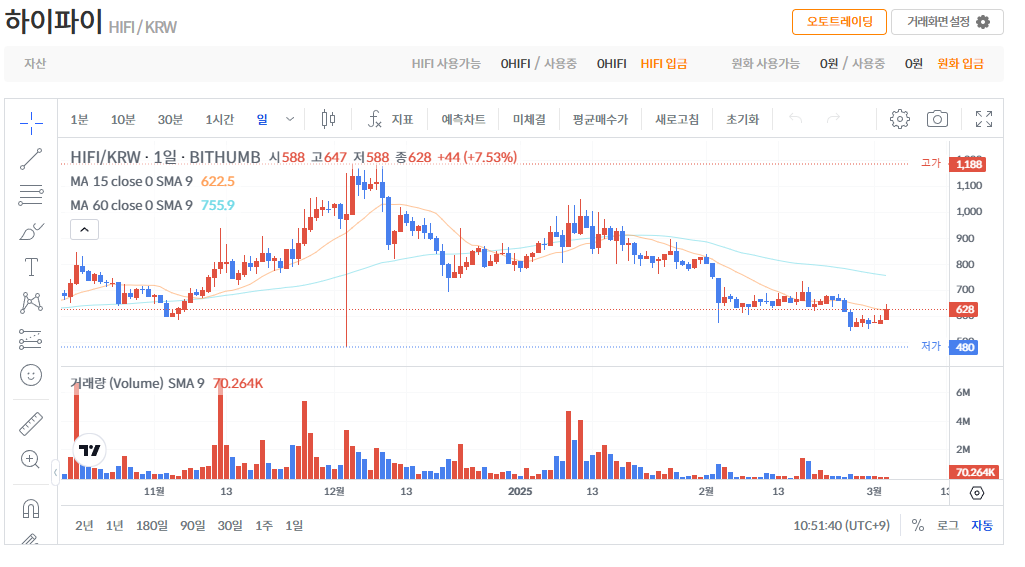Image resolution: width=1025 pixels, height=567 pixels.
Task: Set chart range to 30일
Action: pos(229,525)
